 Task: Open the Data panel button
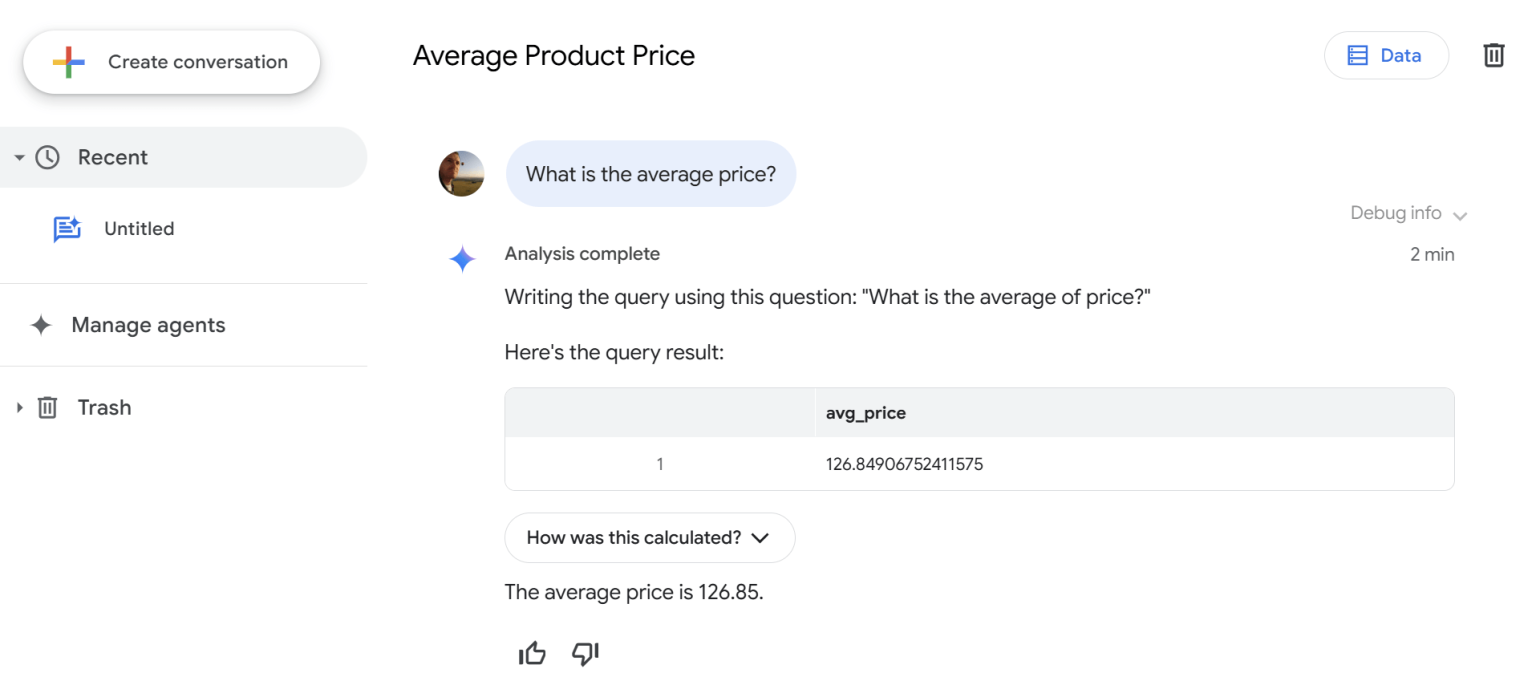(1385, 55)
